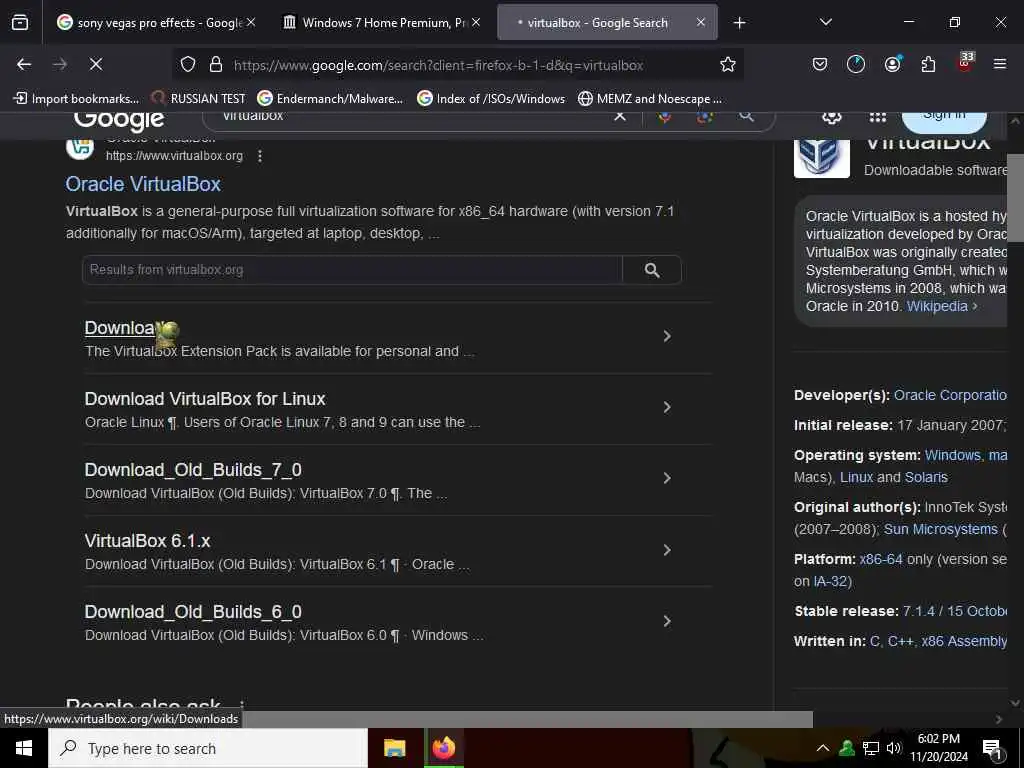The height and width of the screenshot is (768, 1024).
Task: Open Endermanch/Malware bookmark
Action: point(330,99)
